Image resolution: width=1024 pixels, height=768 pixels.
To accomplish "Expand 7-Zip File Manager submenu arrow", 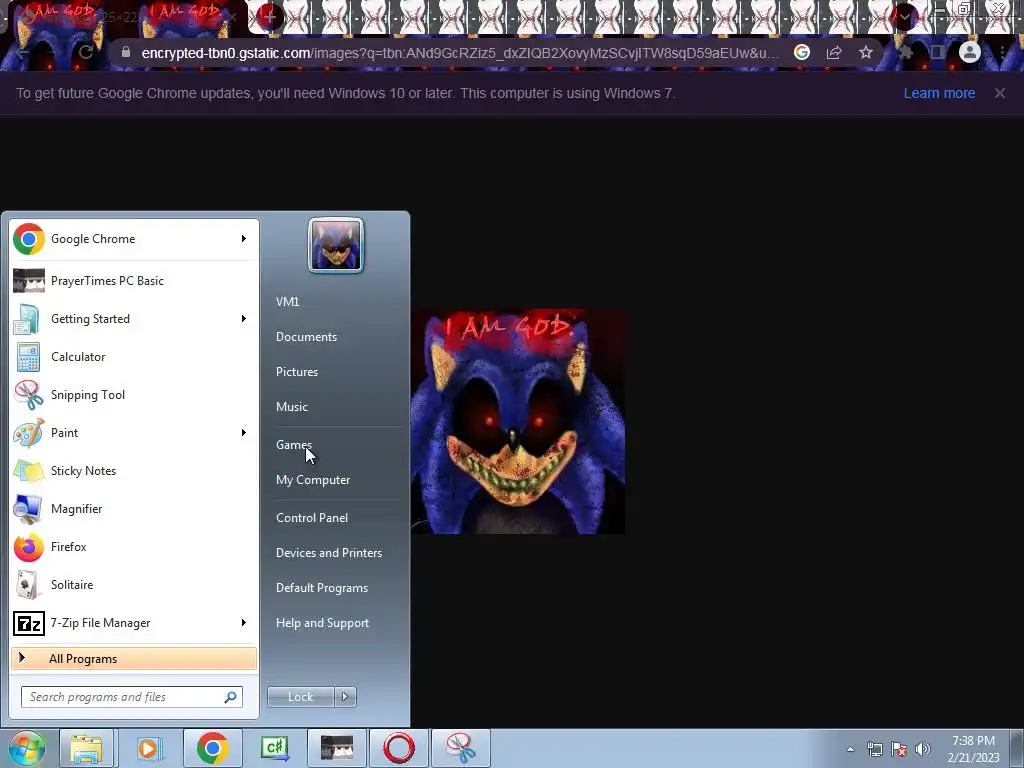I will [x=244, y=623].
